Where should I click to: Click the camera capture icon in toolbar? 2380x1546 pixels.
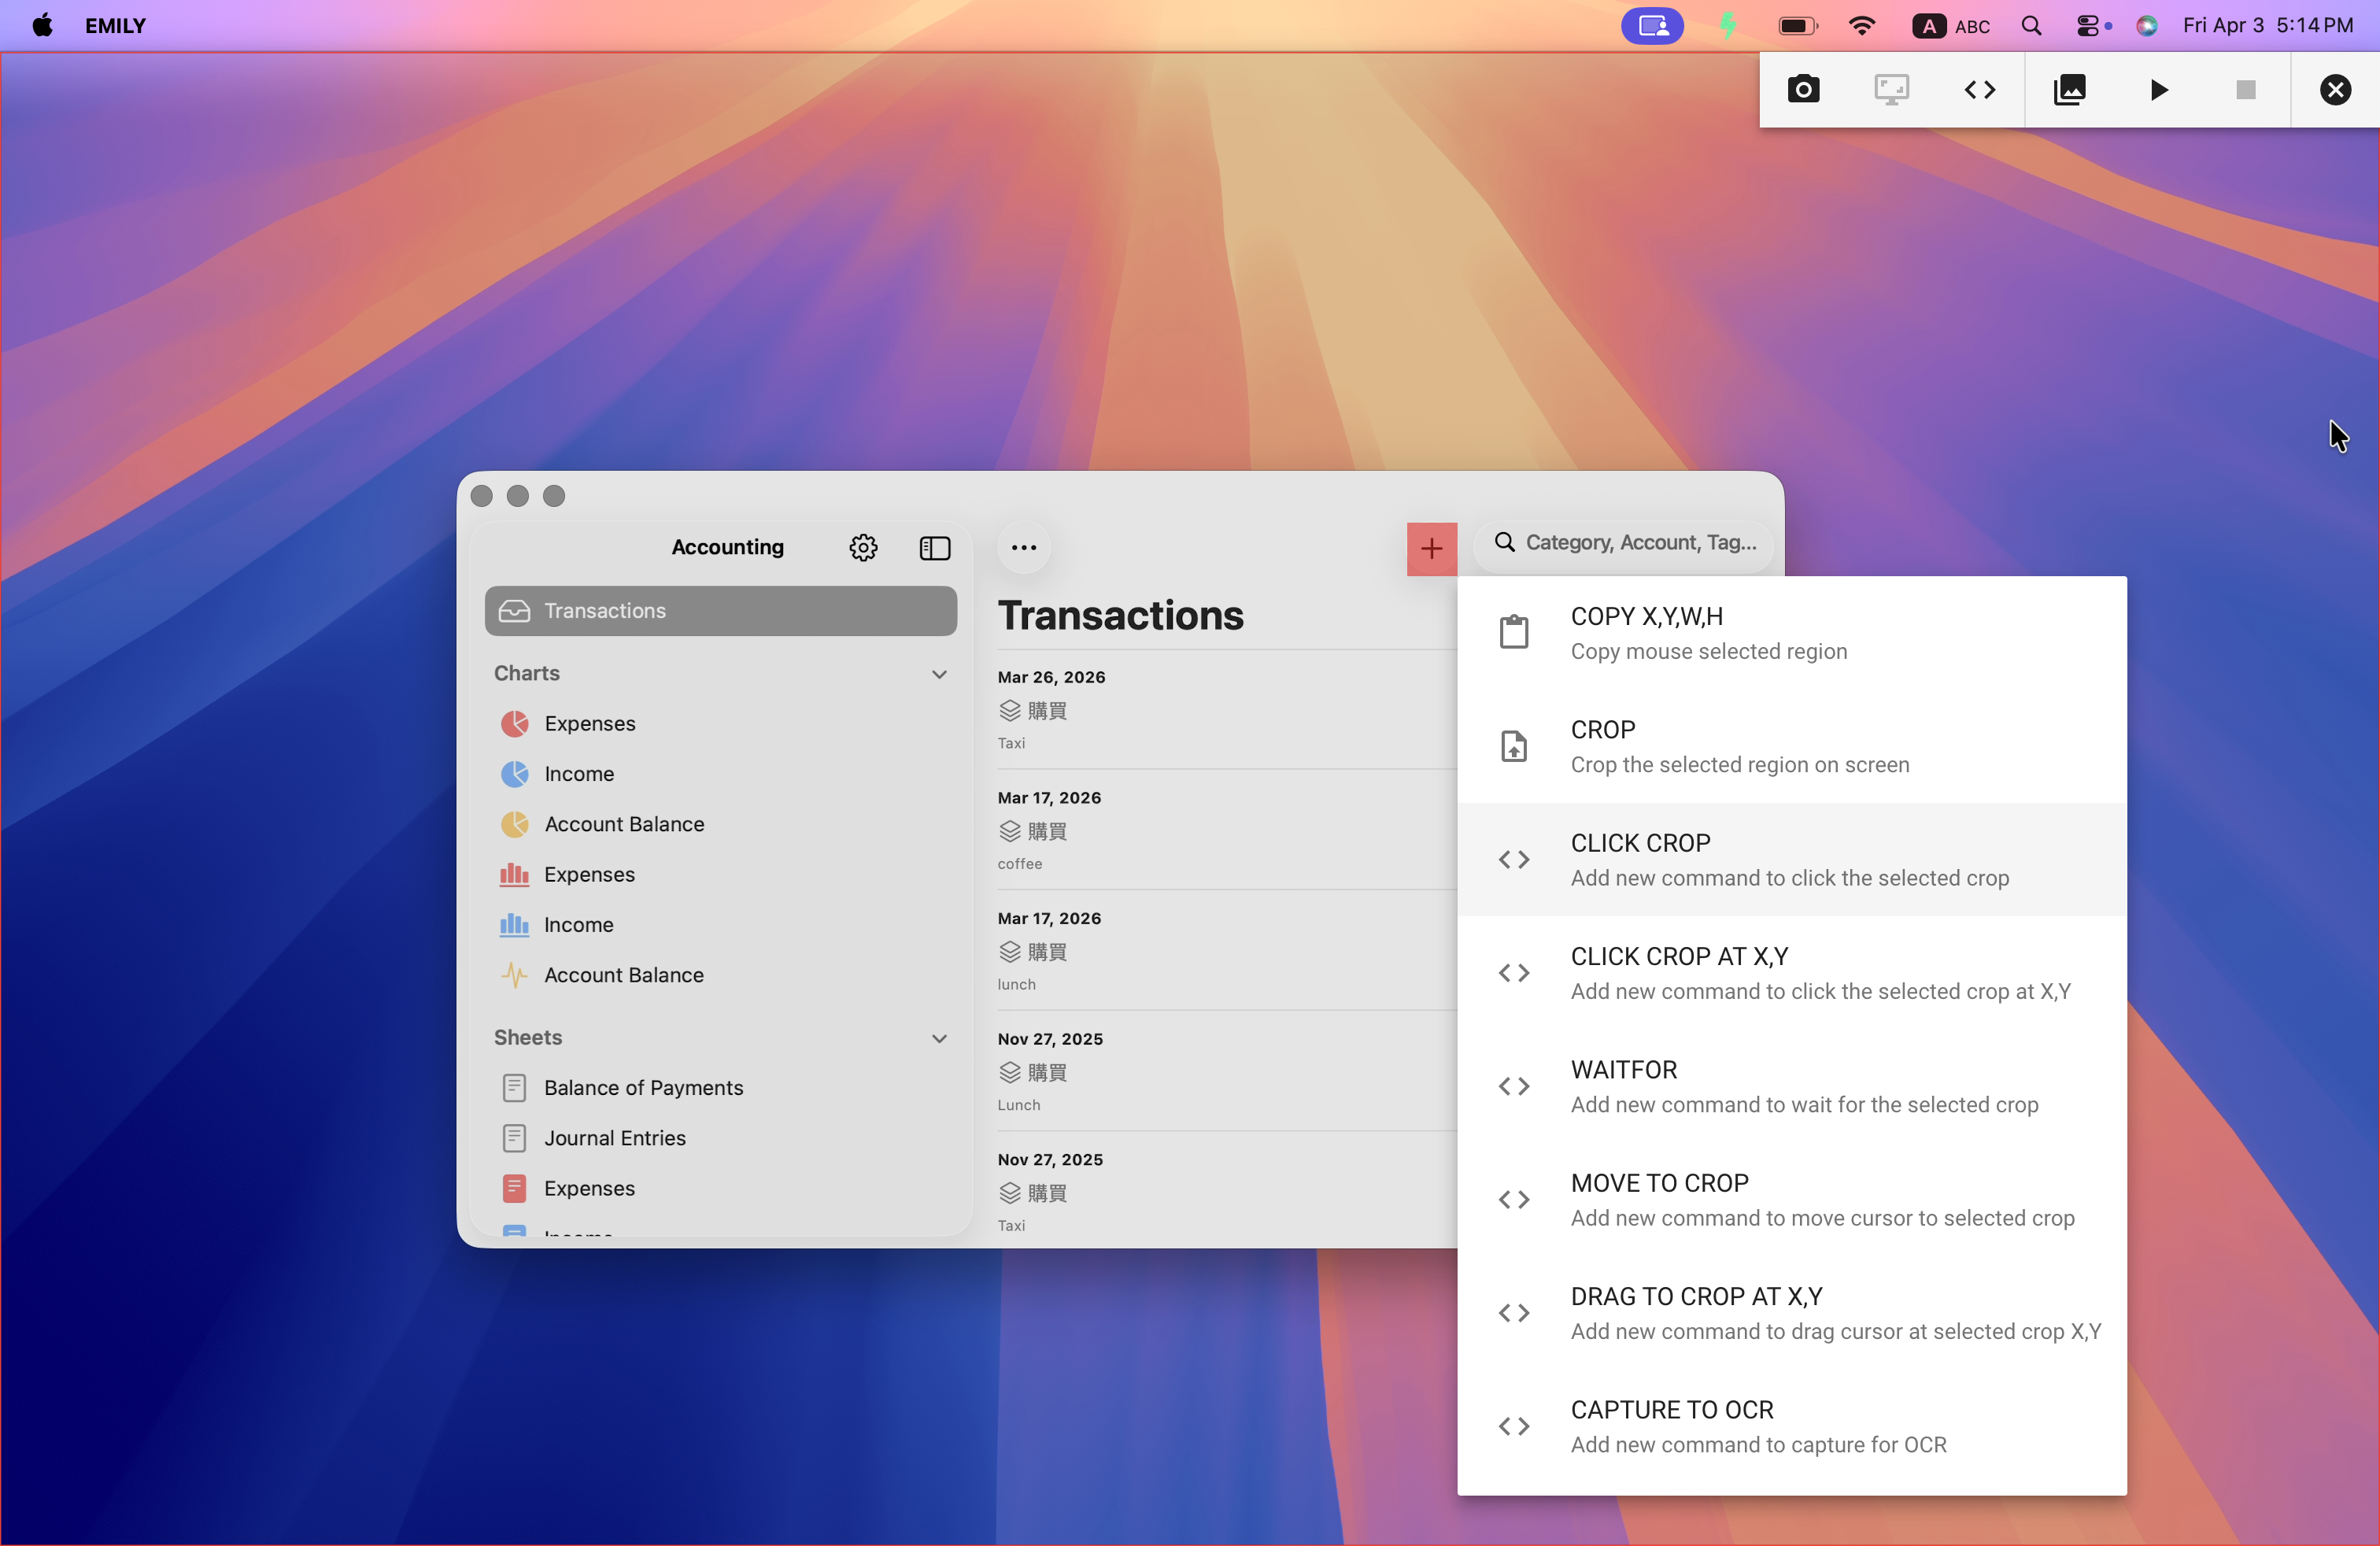[x=1803, y=90]
